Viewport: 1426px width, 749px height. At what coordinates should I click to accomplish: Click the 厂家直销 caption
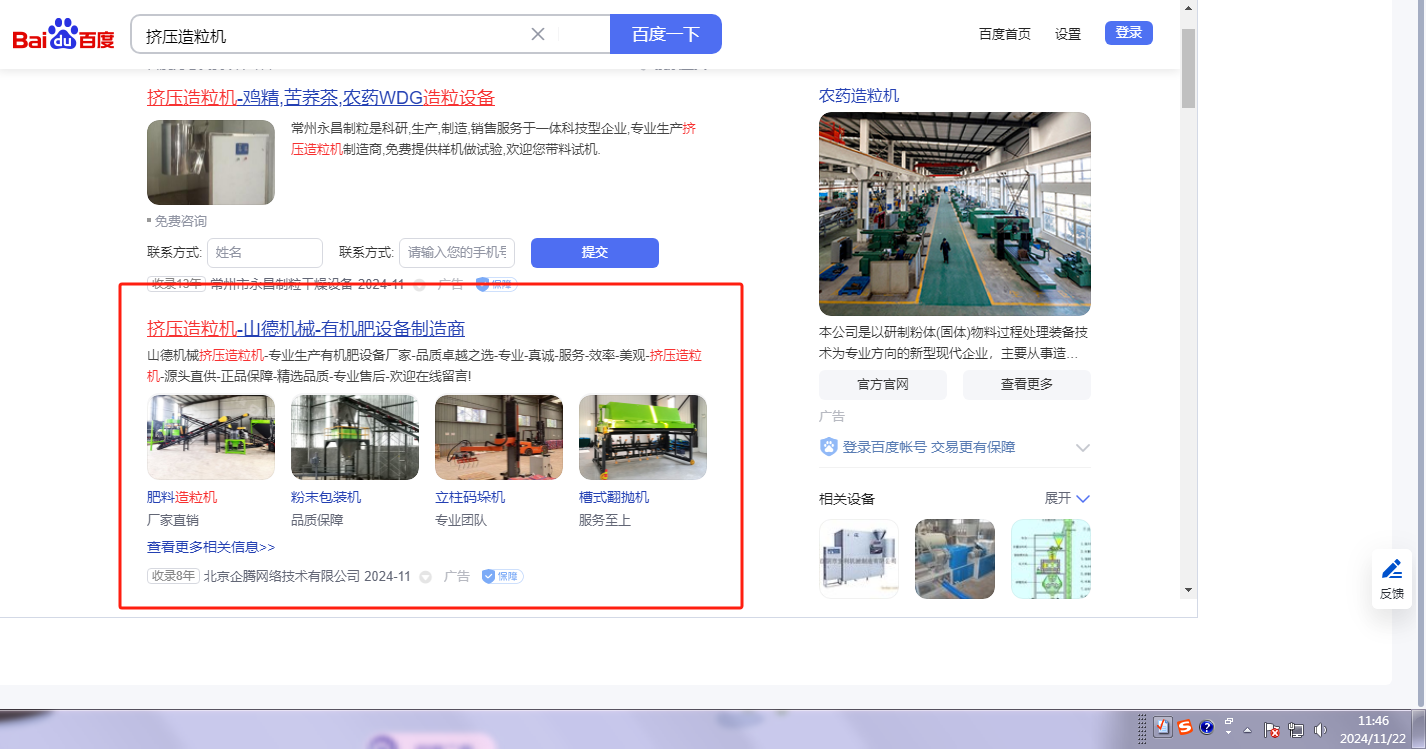pos(173,520)
